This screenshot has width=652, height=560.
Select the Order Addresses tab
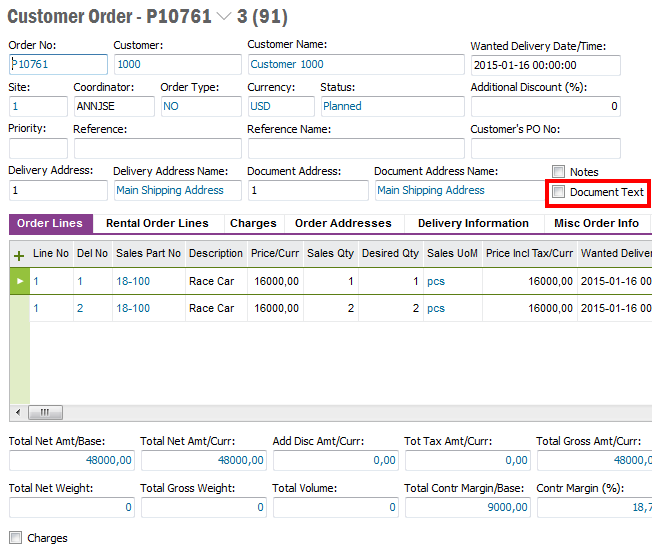[x=344, y=223]
